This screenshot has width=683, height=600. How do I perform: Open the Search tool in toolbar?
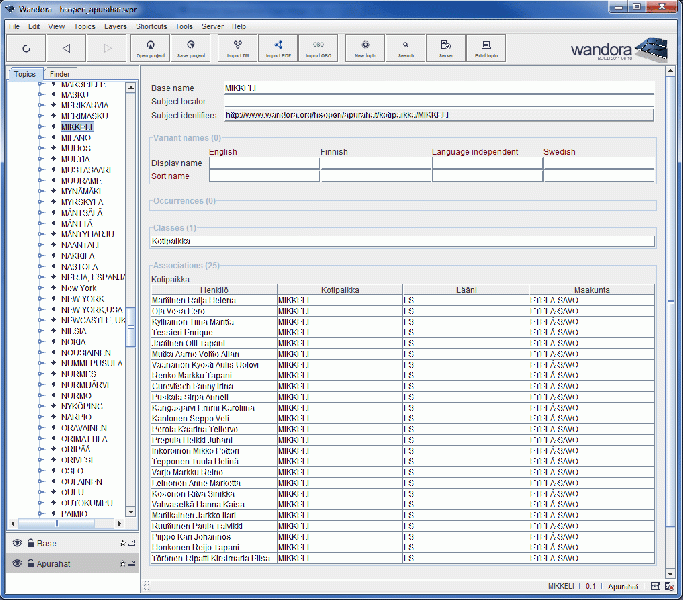pyautogui.click(x=406, y=47)
